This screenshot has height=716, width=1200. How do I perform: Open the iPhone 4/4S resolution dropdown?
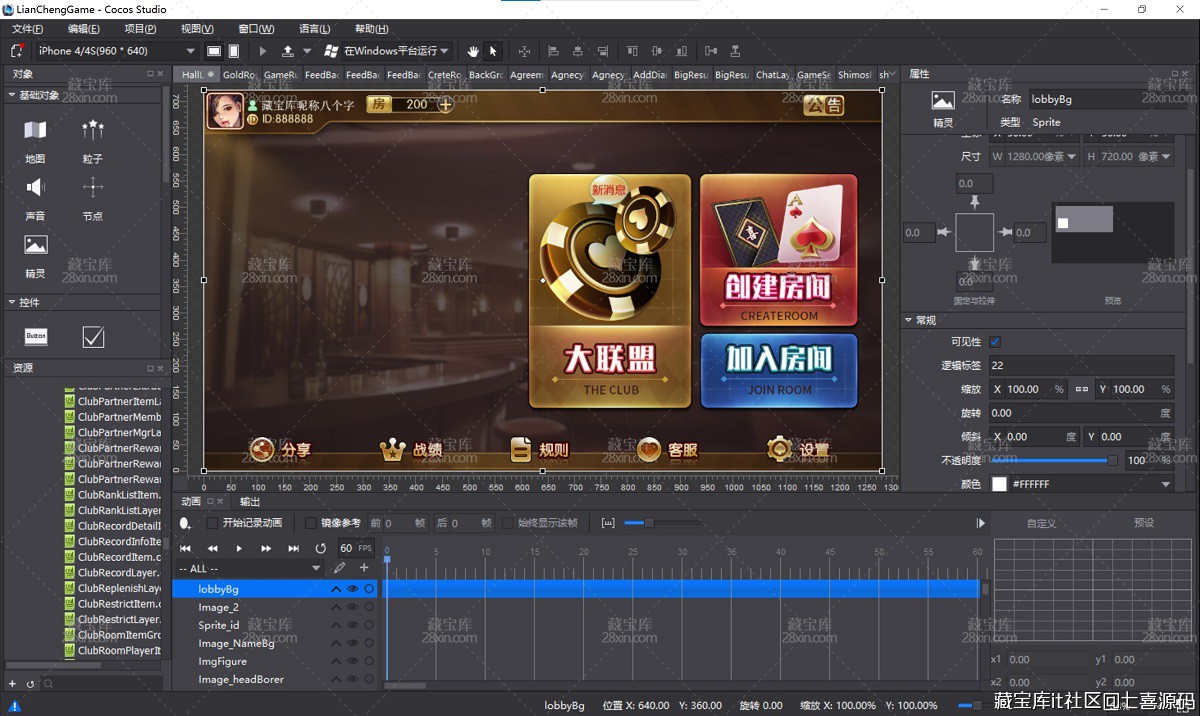point(190,51)
